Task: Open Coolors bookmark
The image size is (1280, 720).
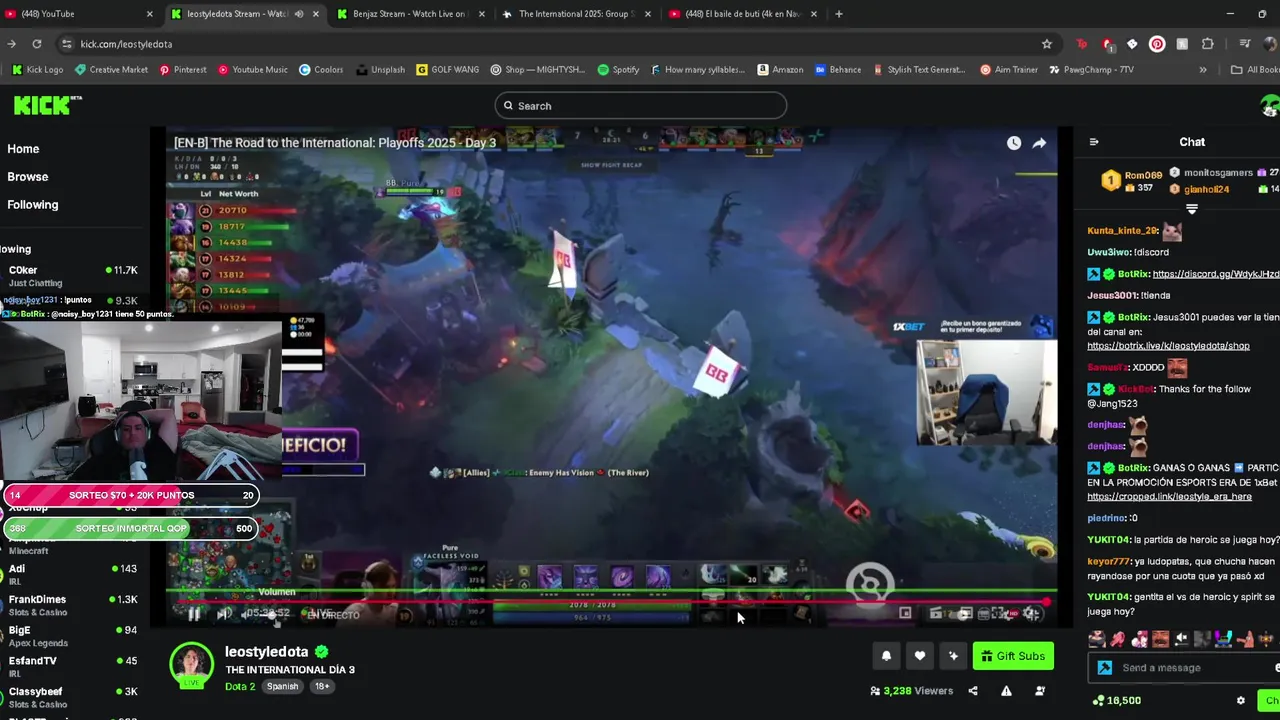Action: click(320, 70)
